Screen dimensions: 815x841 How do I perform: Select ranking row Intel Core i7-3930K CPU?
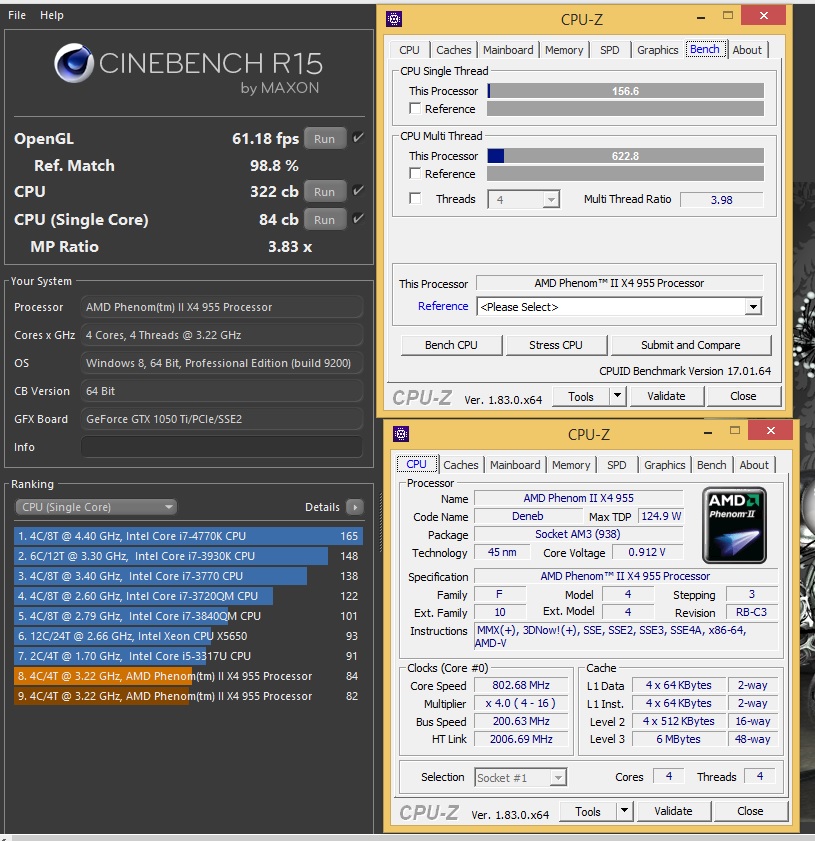tap(188, 556)
